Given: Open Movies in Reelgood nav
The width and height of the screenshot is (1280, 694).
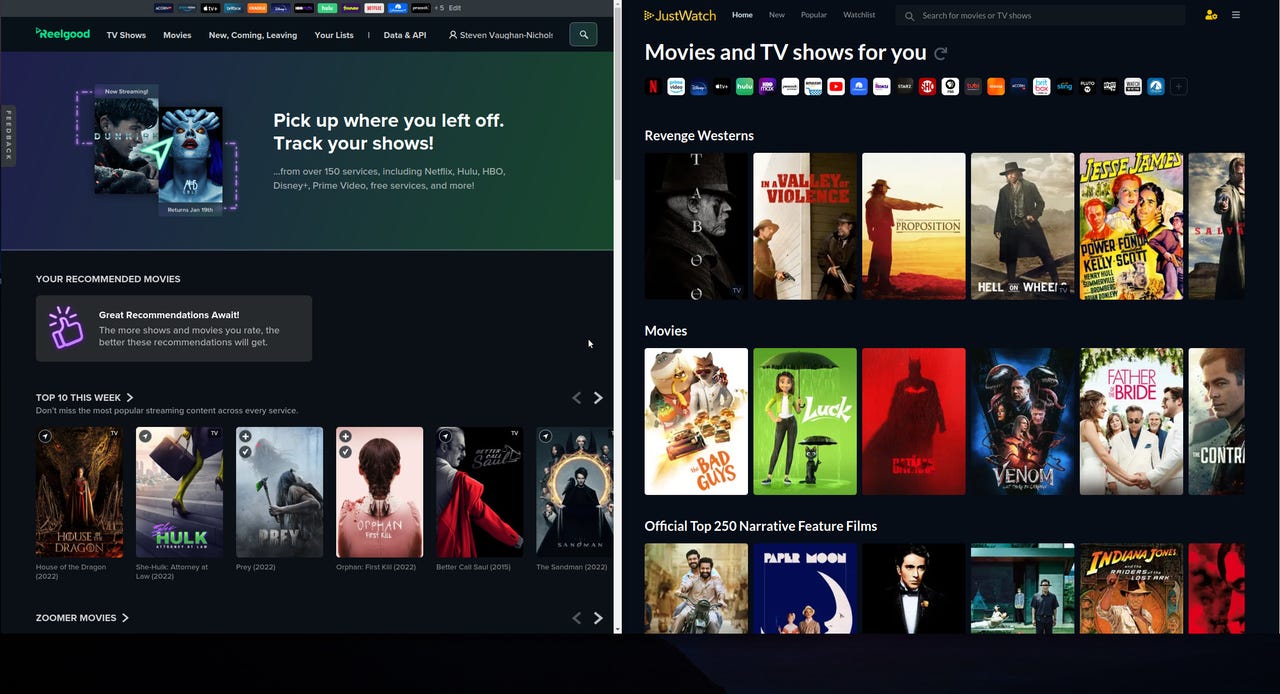Looking at the screenshot, I should pos(177,35).
